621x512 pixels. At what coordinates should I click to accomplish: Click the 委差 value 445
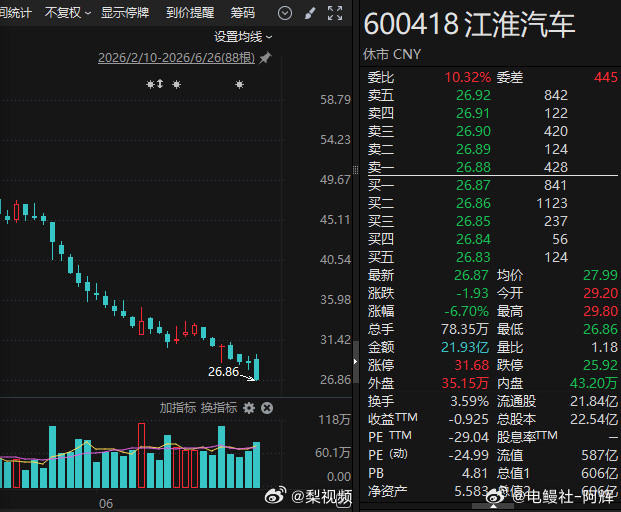pyautogui.click(x=606, y=77)
